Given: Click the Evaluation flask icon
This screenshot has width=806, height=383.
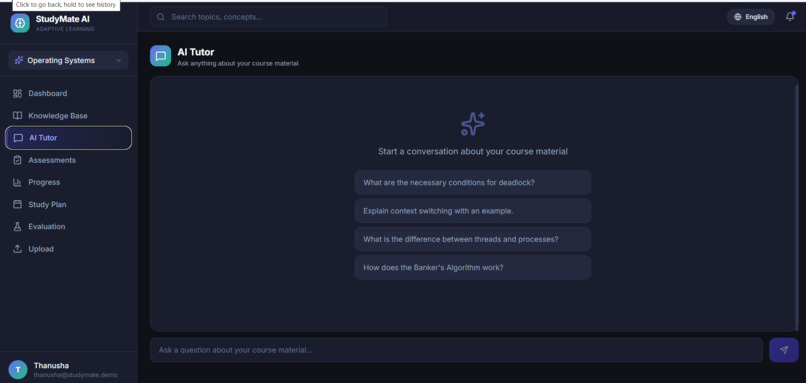Looking at the screenshot, I should coord(17,227).
